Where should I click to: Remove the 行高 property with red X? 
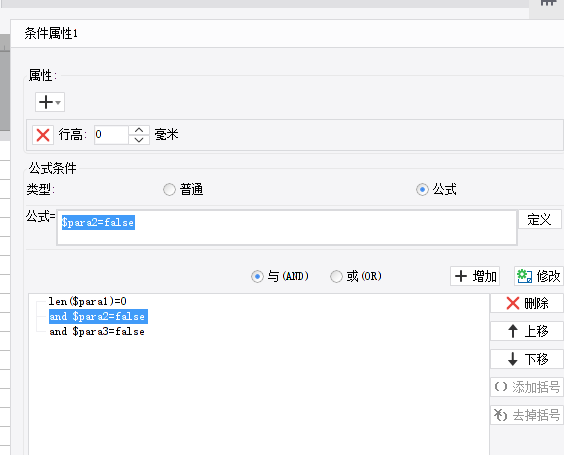(x=43, y=135)
